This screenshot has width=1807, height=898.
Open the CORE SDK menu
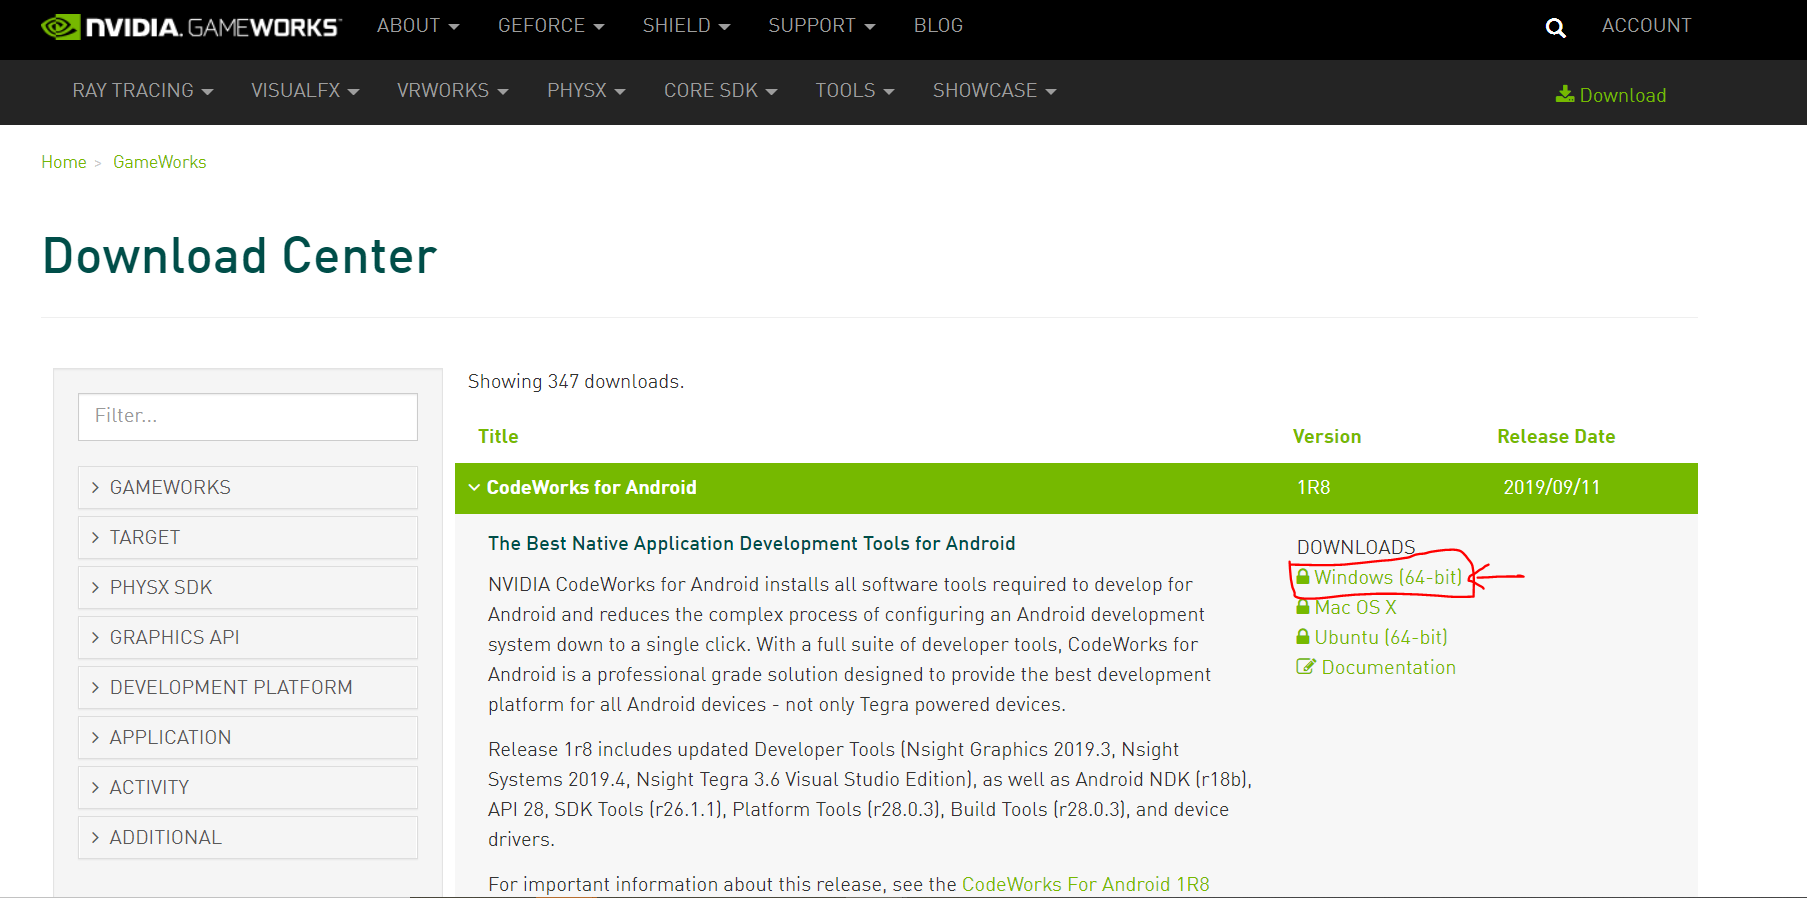(x=721, y=91)
